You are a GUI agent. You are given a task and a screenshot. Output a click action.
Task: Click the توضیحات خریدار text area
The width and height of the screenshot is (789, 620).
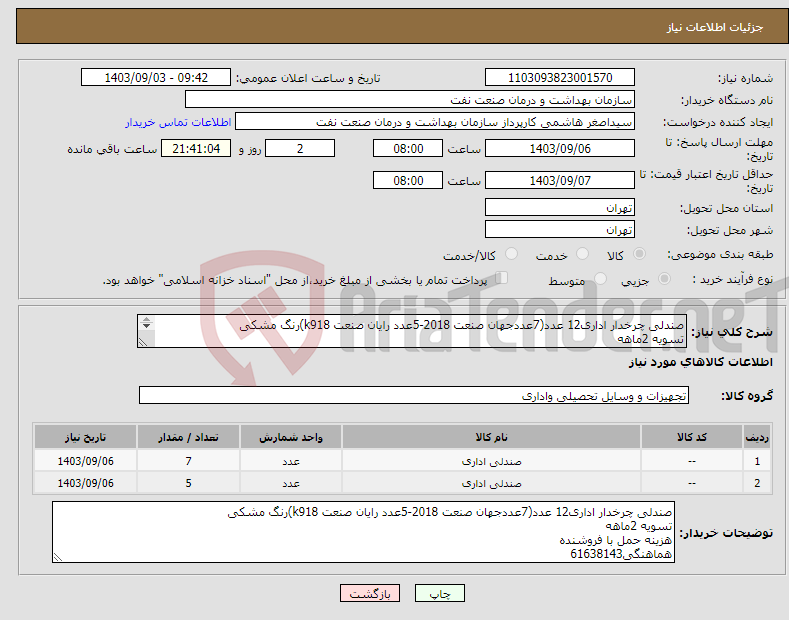pyautogui.click(x=363, y=532)
